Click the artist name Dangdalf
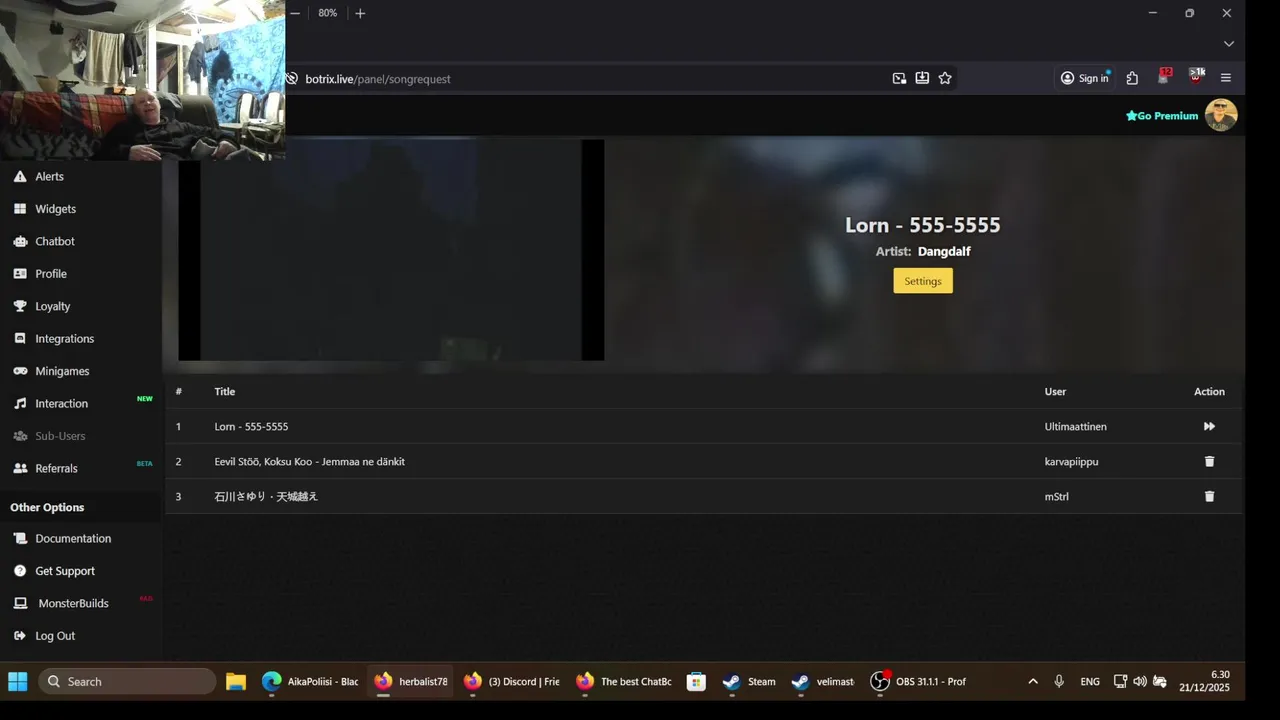The image size is (1280, 720). tap(944, 252)
